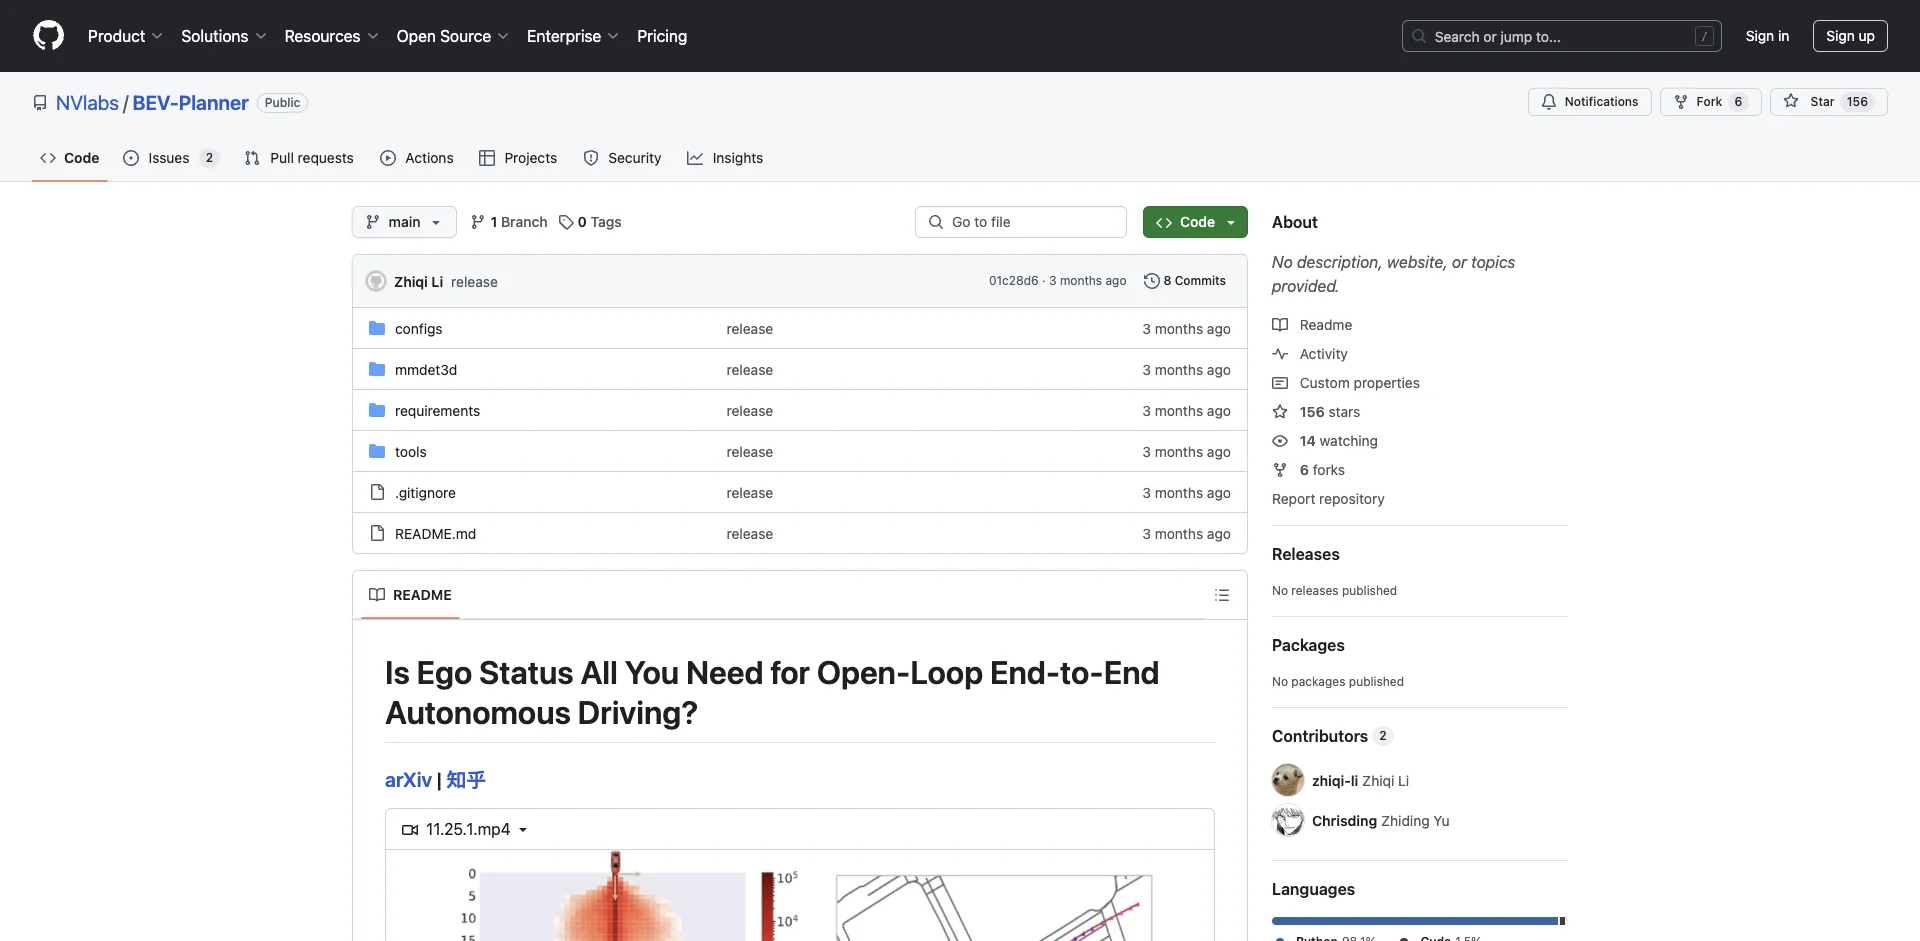Open the README.md file name
This screenshot has width=1920, height=941.
435,534
